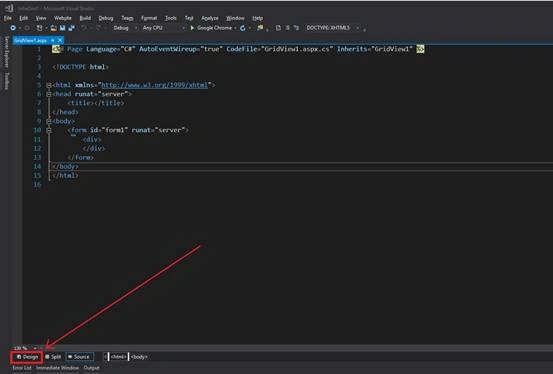The height and width of the screenshot is (374, 553).
Task: Start debugging with Google Chrome
Action: 211,28
